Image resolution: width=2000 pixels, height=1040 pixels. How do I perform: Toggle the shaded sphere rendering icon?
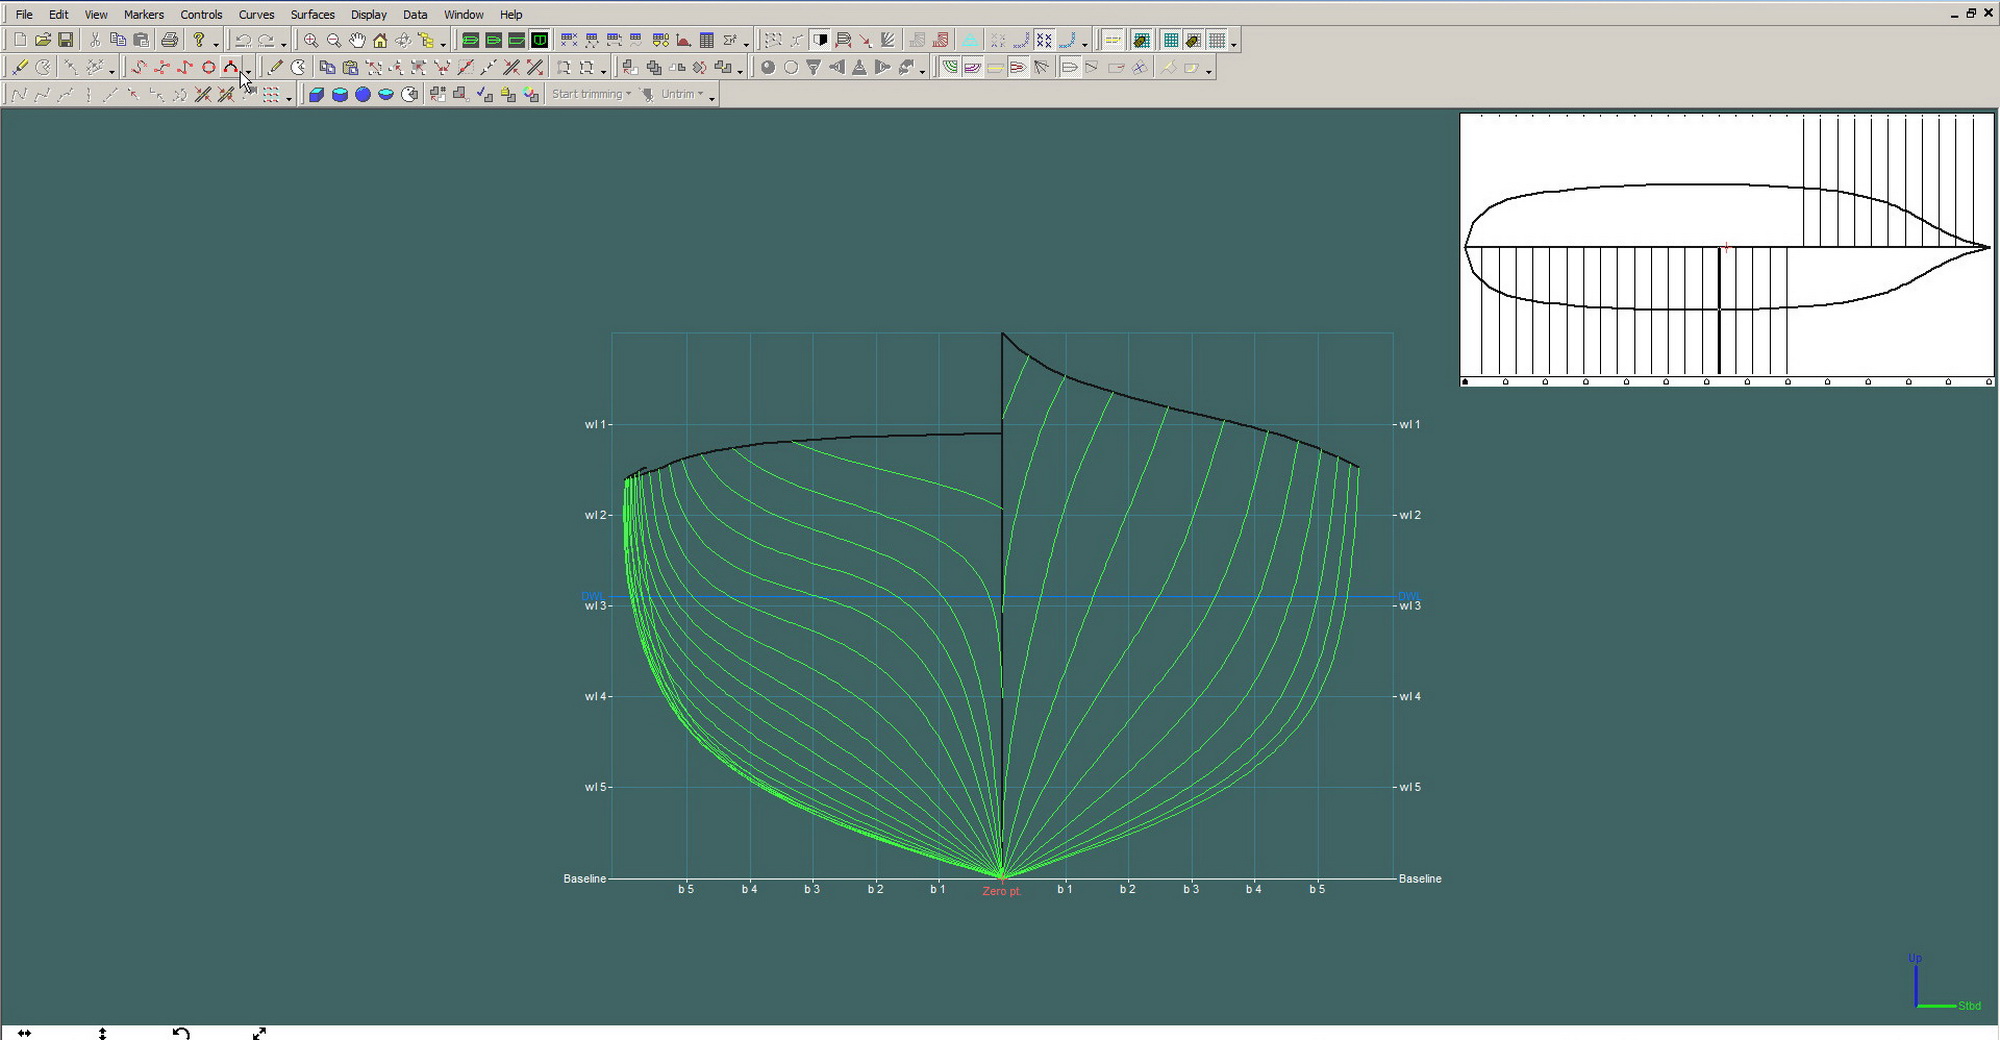(x=767, y=67)
